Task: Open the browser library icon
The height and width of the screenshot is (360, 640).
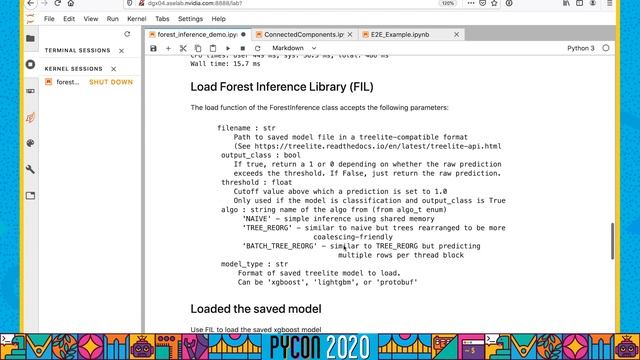Action: [x=566, y=3]
